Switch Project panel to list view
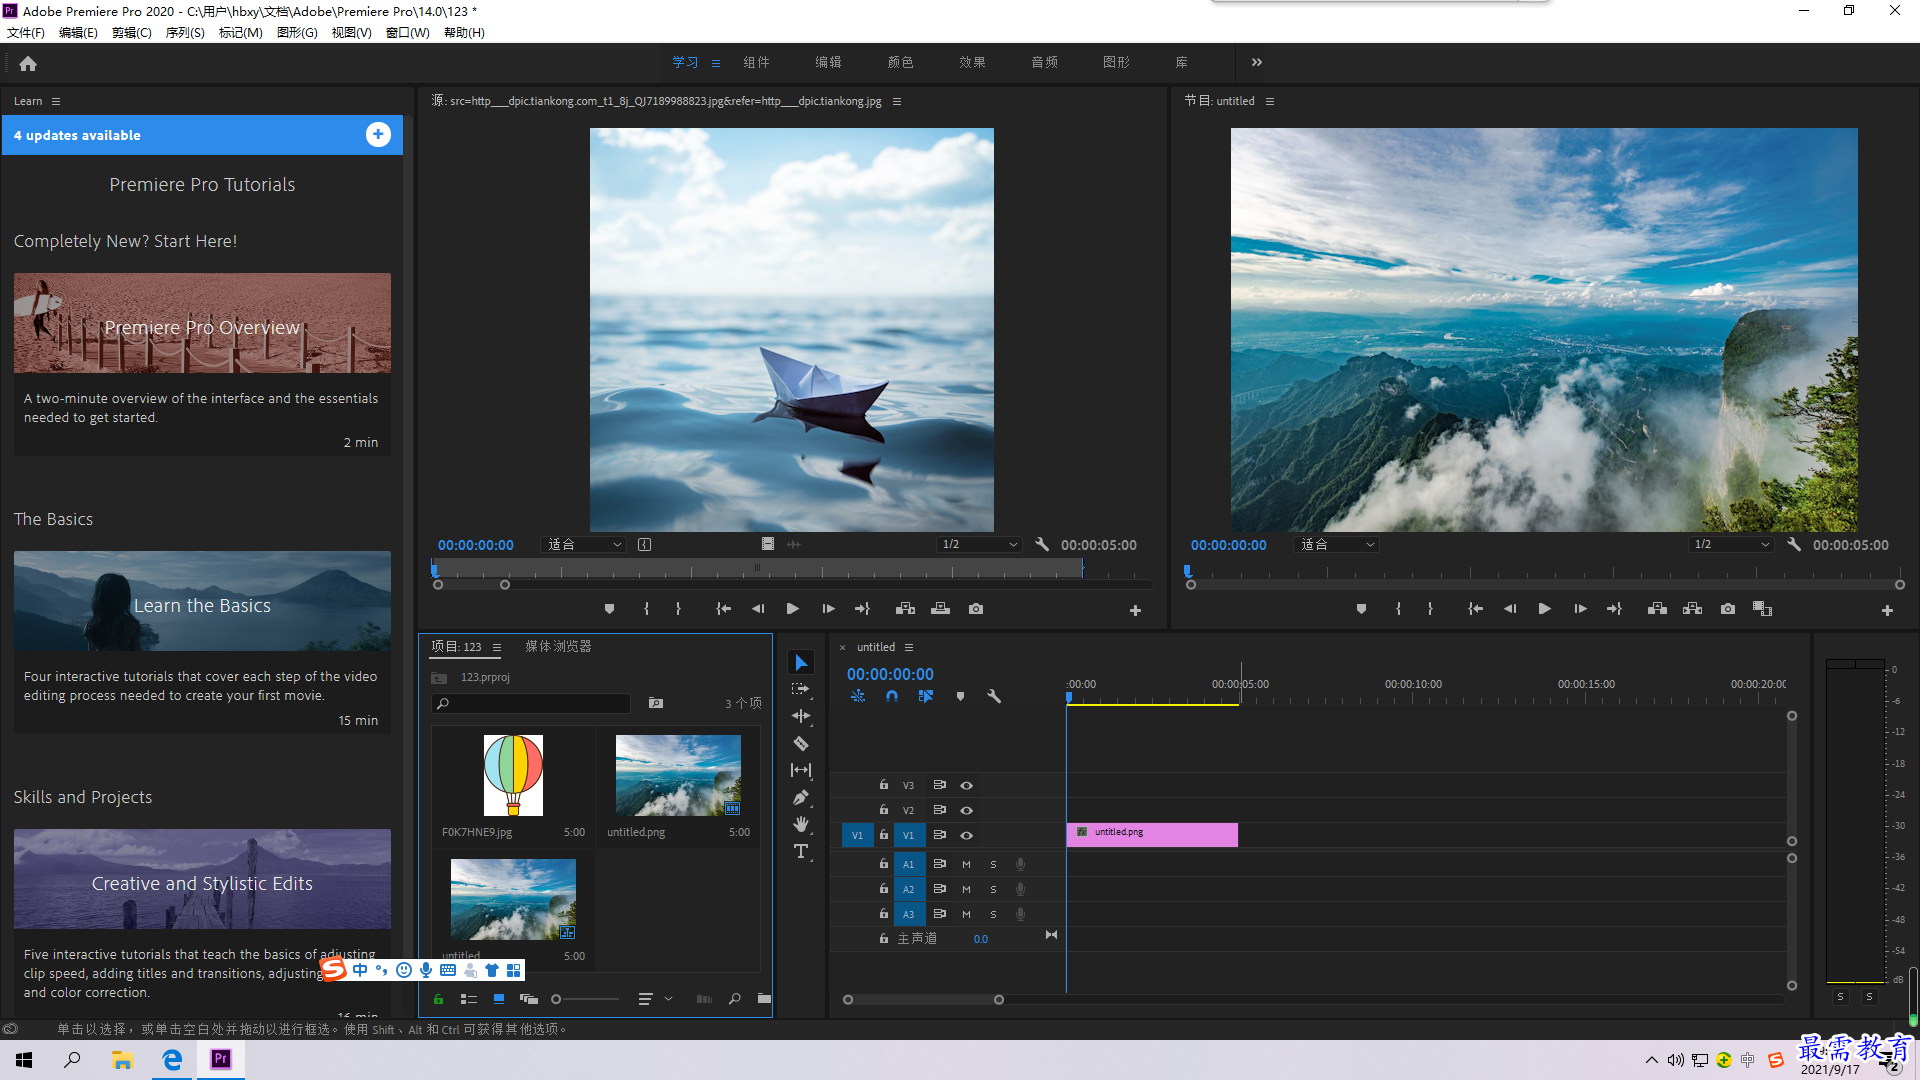Viewport: 1920px width, 1080px height. click(468, 998)
